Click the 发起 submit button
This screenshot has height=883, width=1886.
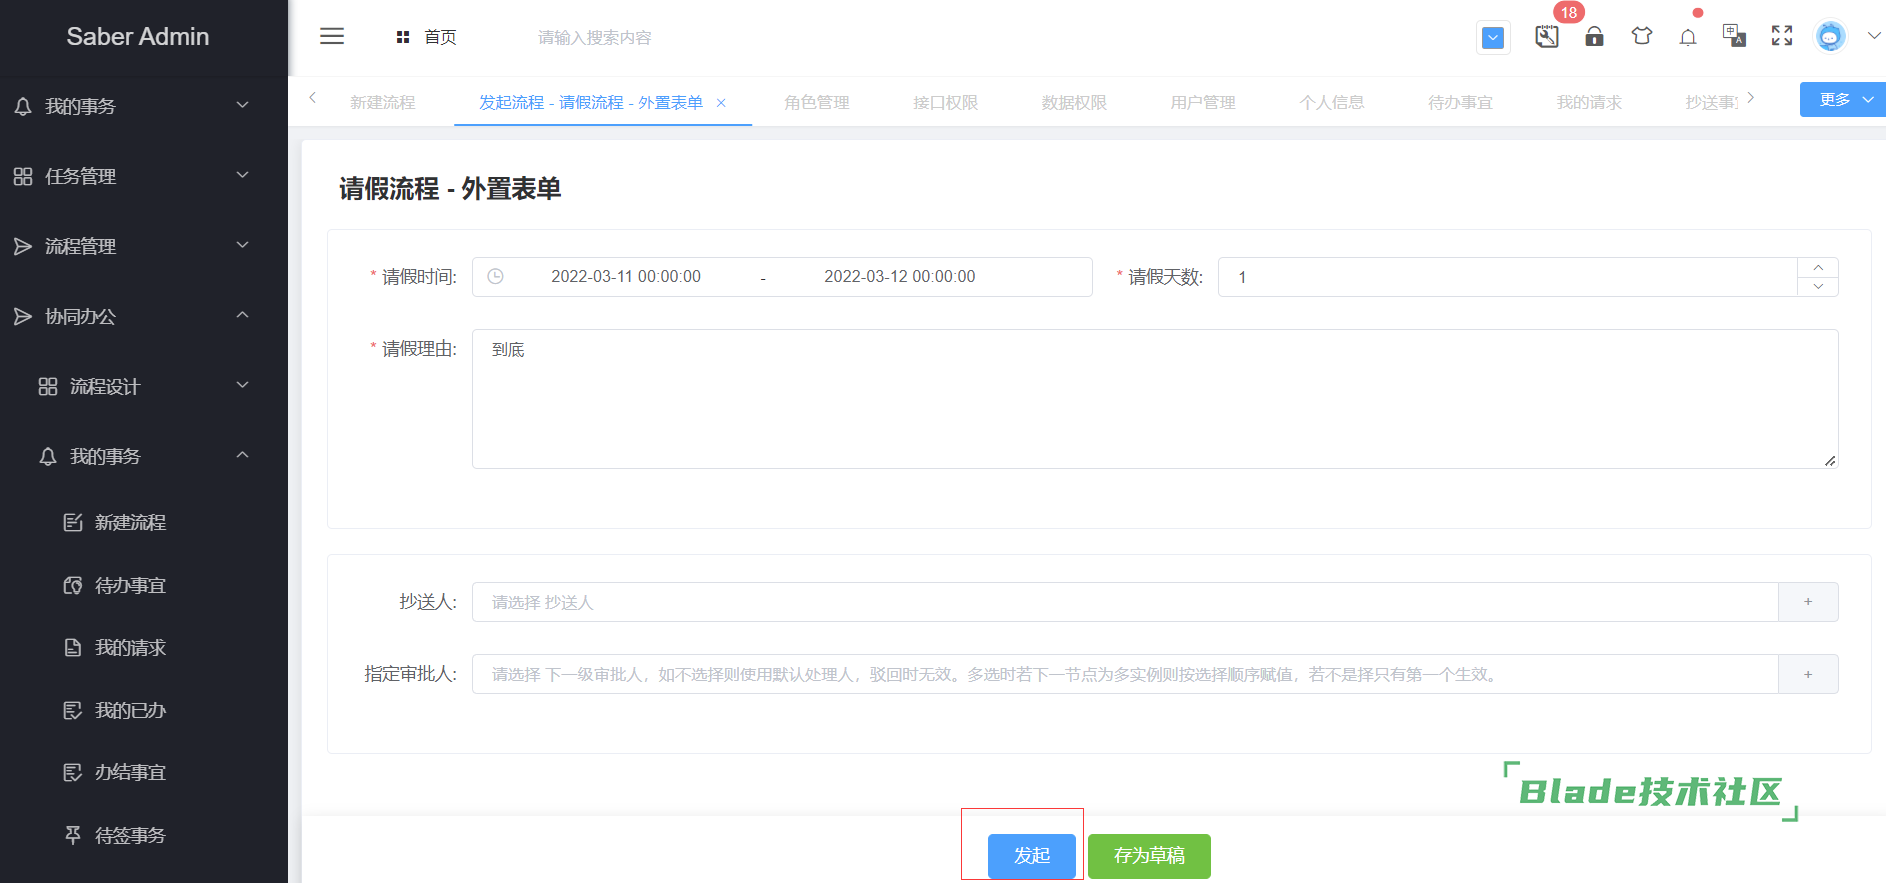(1032, 856)
